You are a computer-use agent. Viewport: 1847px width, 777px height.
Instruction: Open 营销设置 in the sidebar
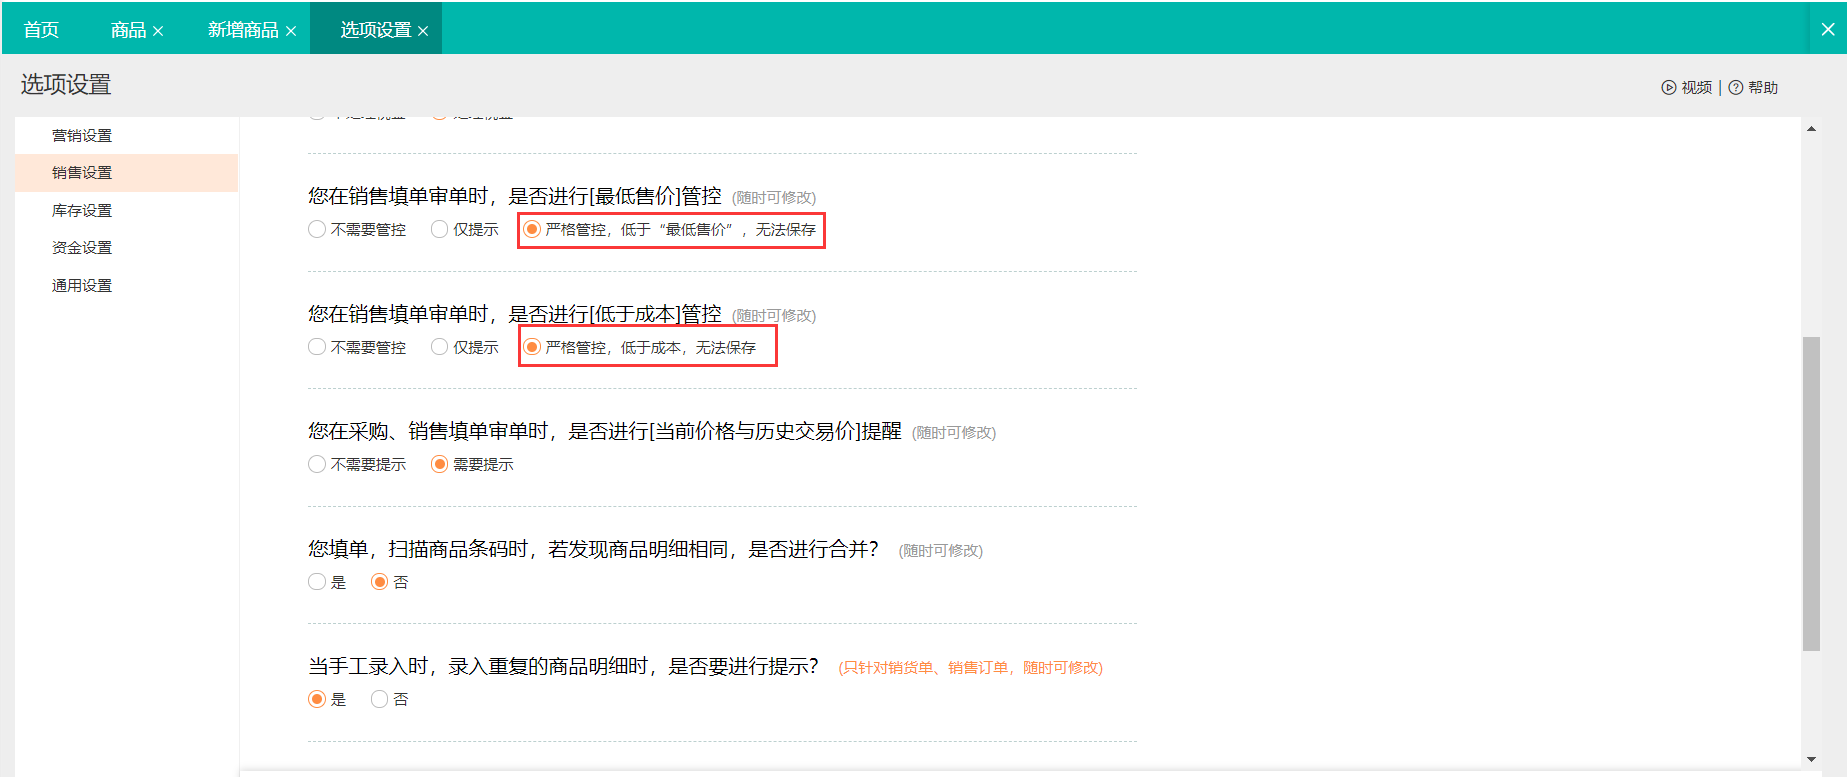[82, 136]
